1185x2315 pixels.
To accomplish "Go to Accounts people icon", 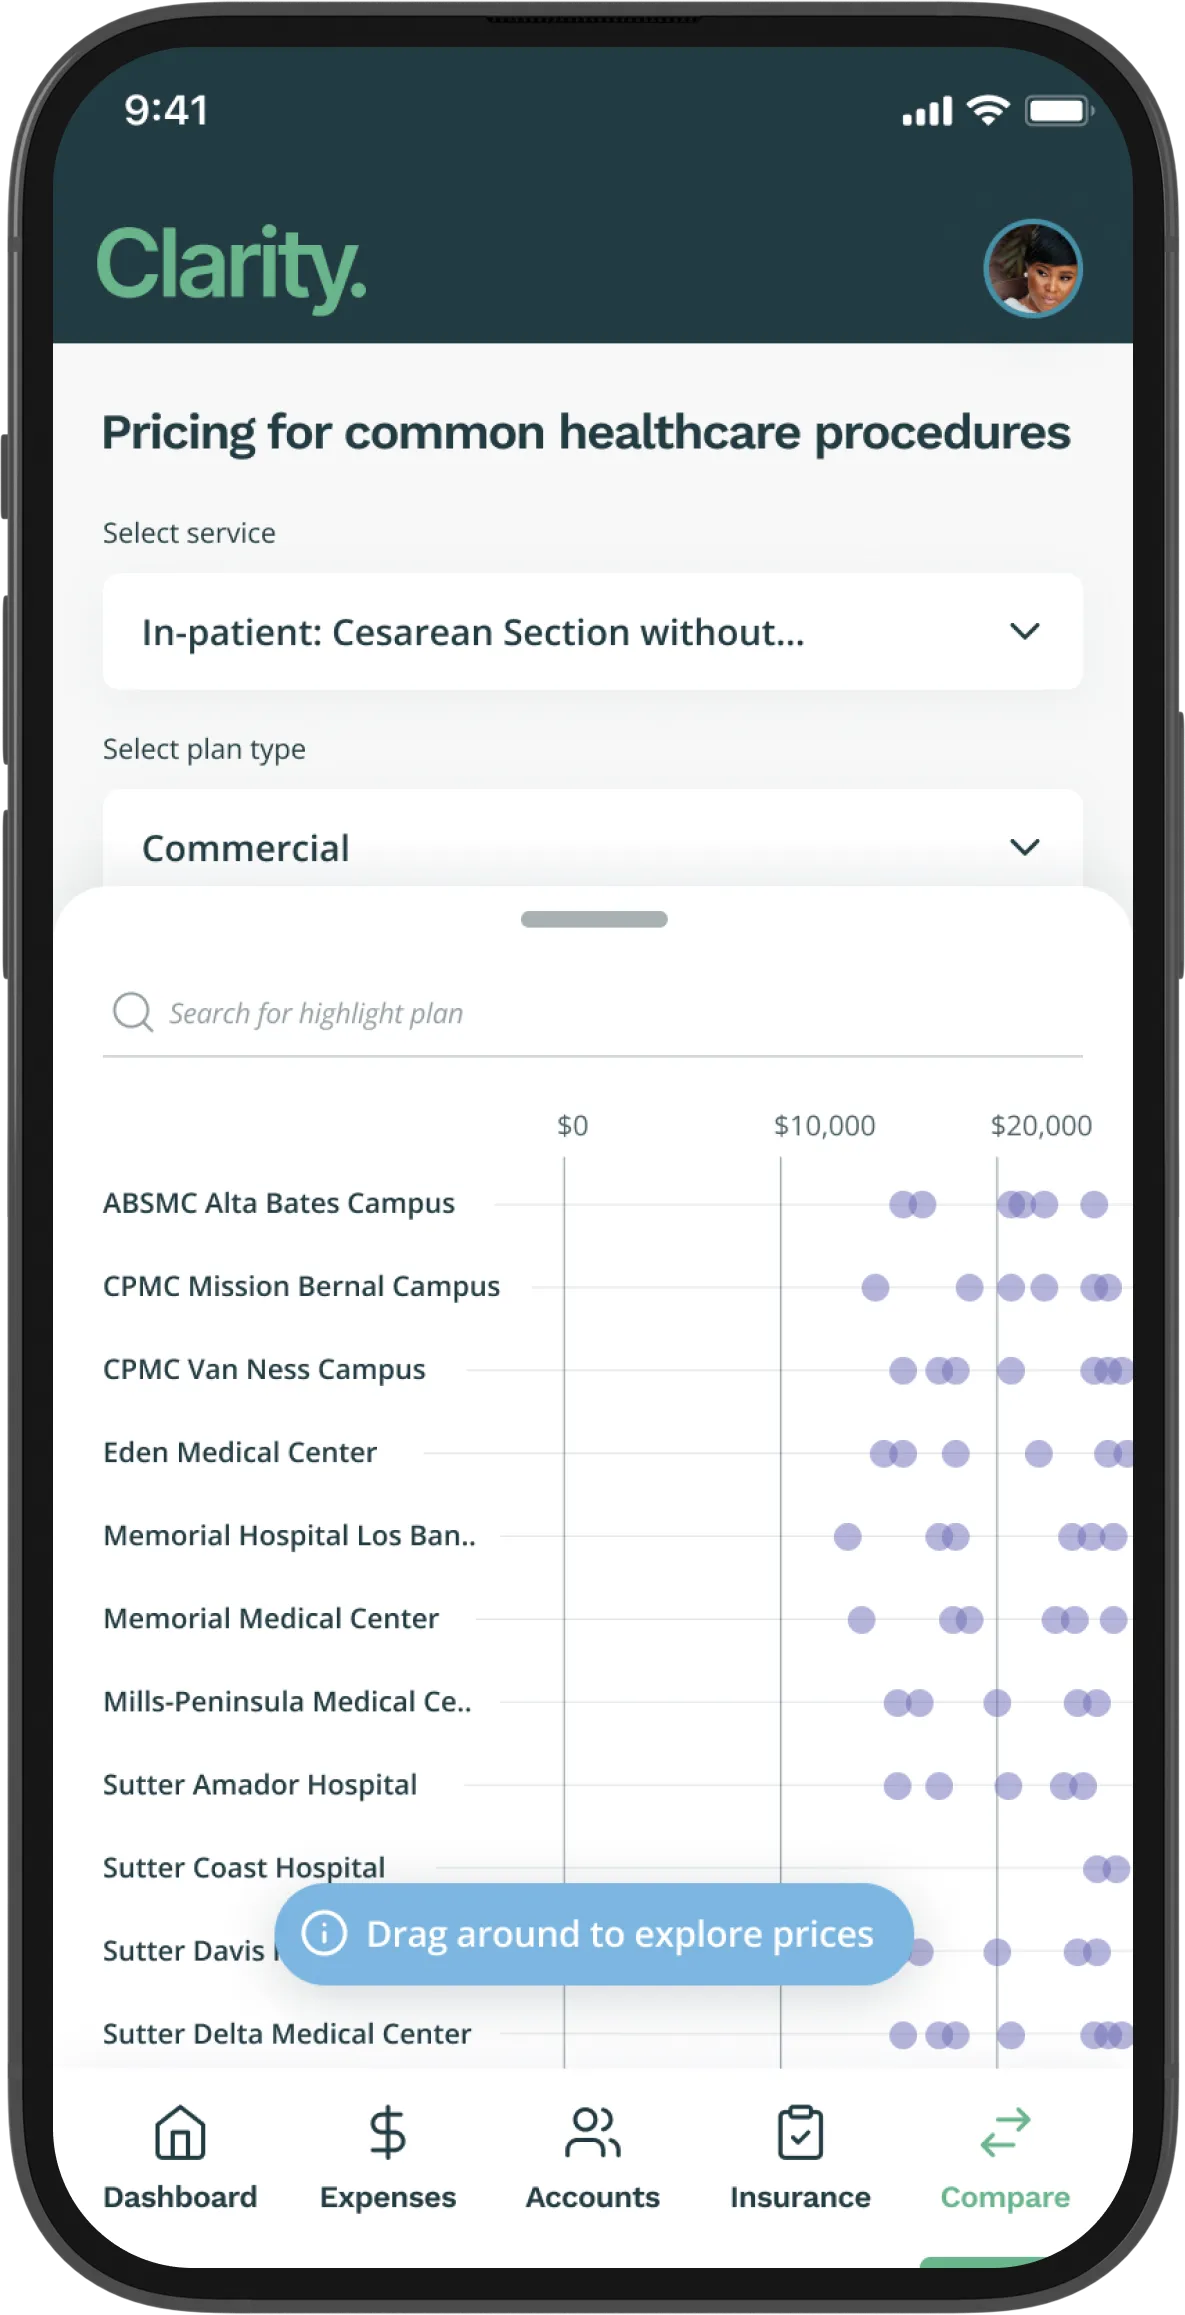I will (593, 2132).
